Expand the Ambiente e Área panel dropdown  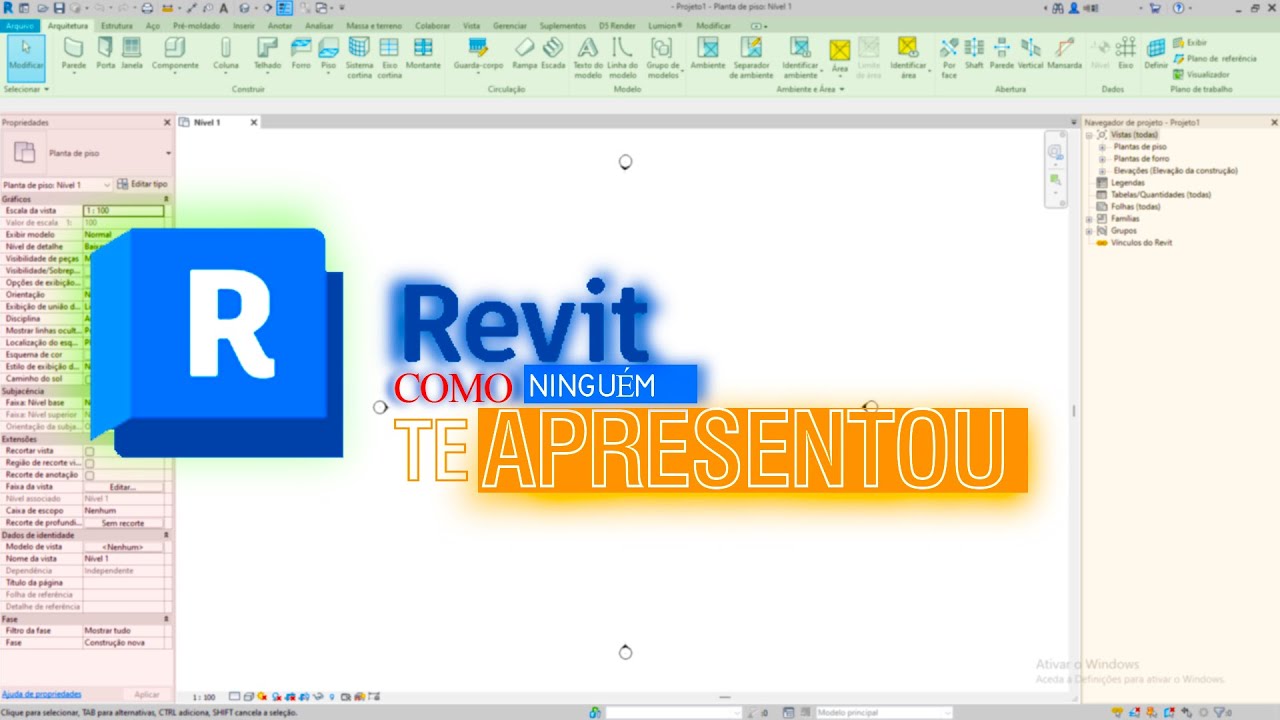pos(811,89)
